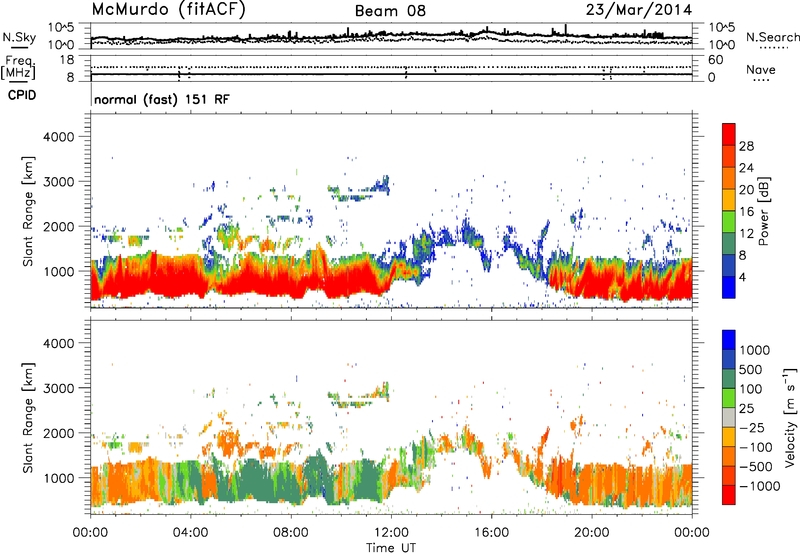
Task: Click the date '23/Mar/2014'
Action: click(639, 9)
